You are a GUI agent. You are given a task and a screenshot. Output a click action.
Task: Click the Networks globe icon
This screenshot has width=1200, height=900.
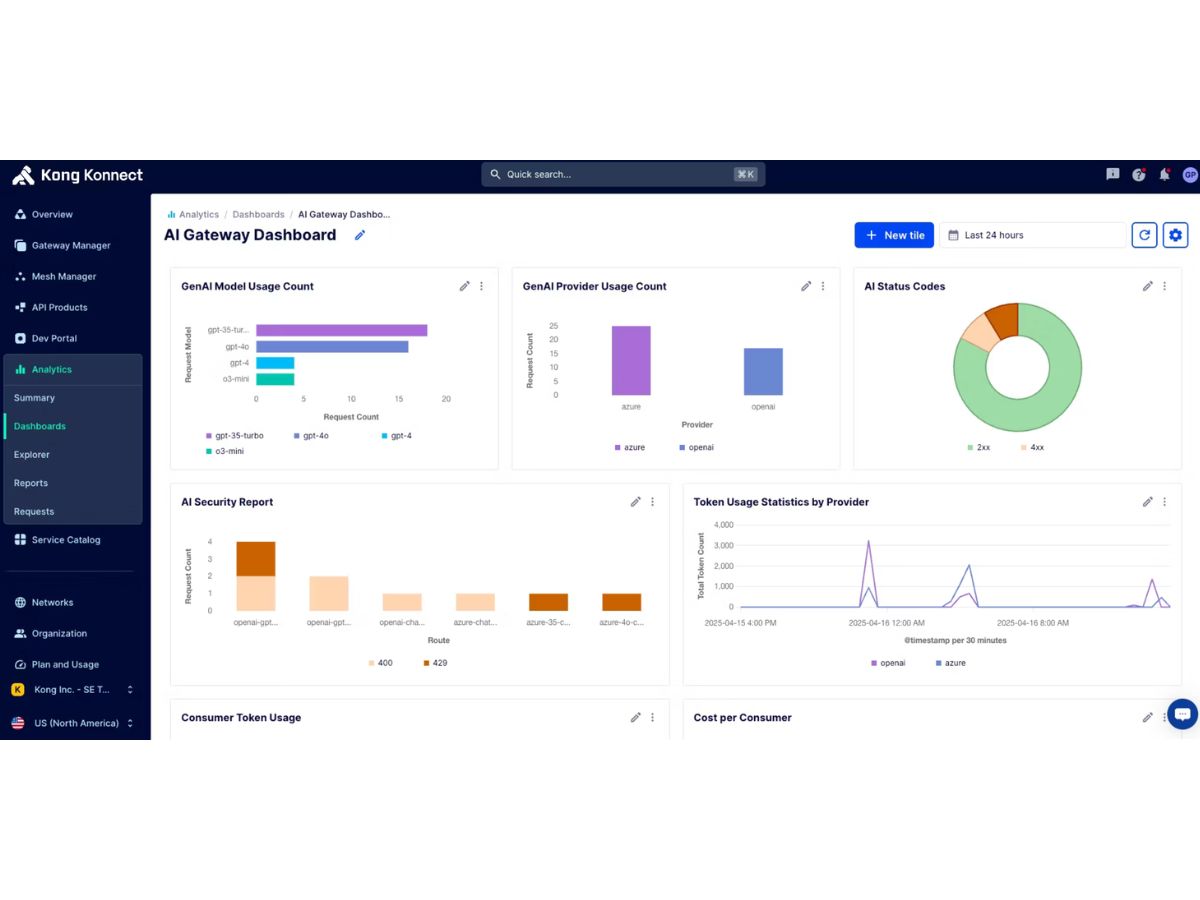point(21,603)
